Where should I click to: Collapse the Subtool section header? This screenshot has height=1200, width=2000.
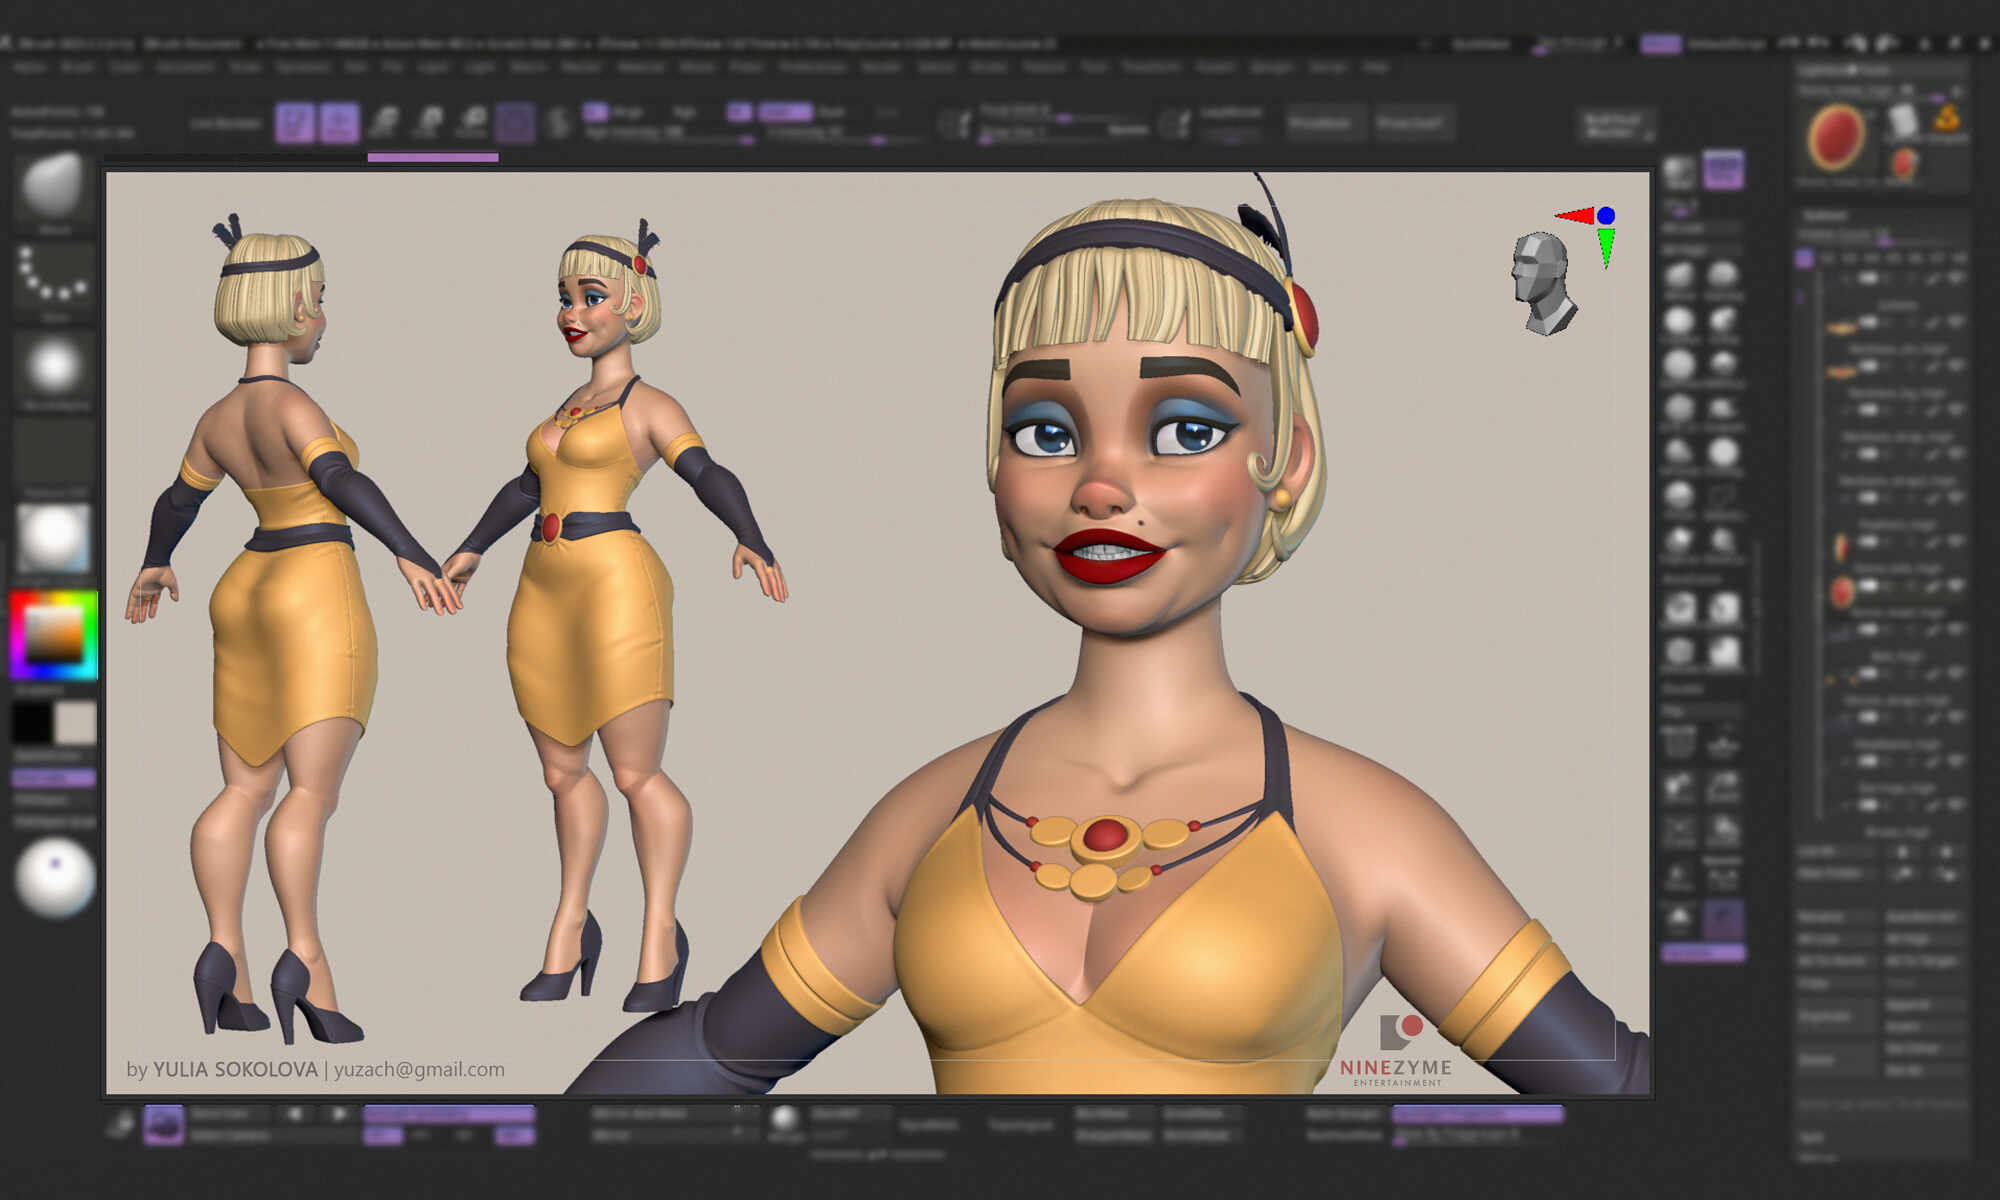pos(1826,214)
